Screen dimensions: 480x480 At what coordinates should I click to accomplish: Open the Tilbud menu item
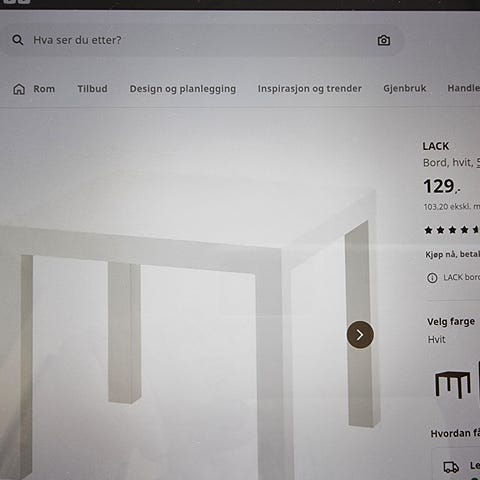92,89
